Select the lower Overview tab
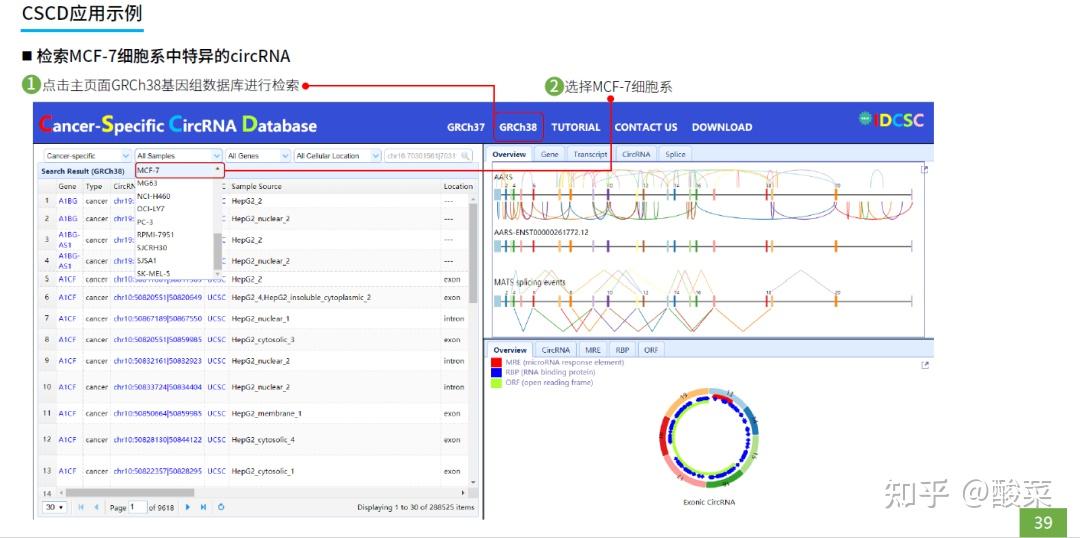The image size is (1080, 538). coord(510,350)
